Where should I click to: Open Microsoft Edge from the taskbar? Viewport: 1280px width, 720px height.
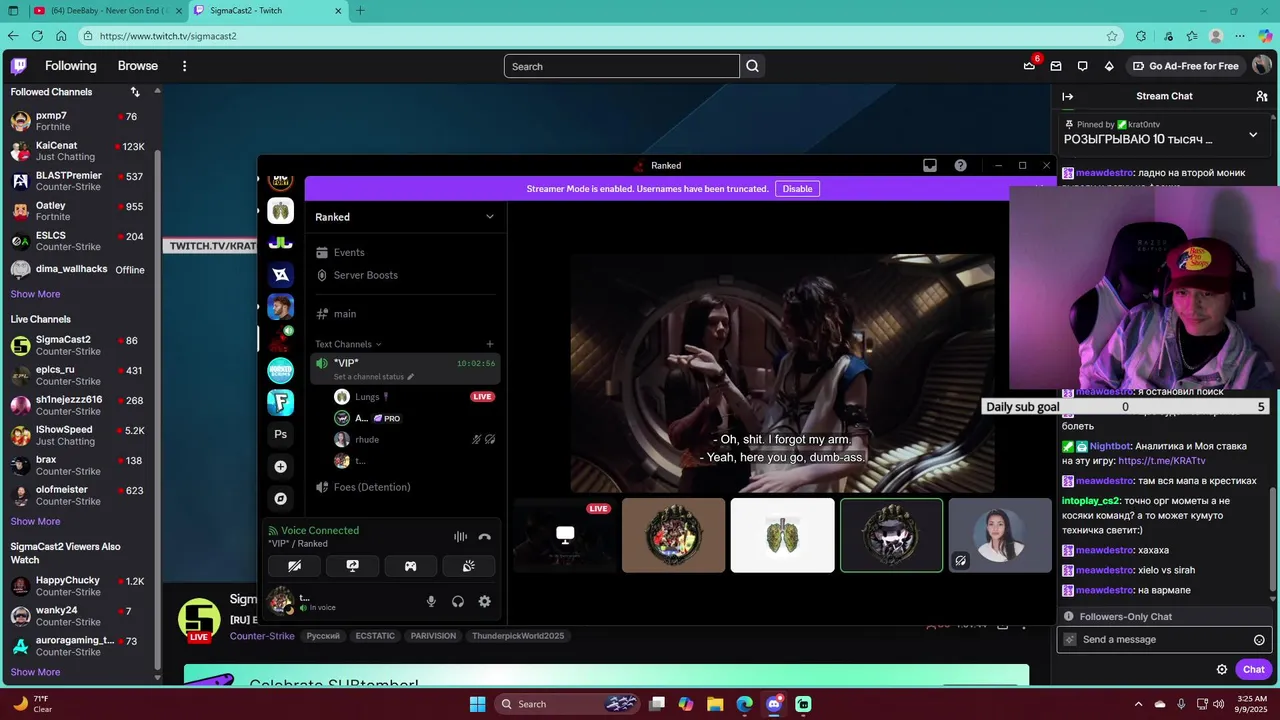click(x=745, y=704)
